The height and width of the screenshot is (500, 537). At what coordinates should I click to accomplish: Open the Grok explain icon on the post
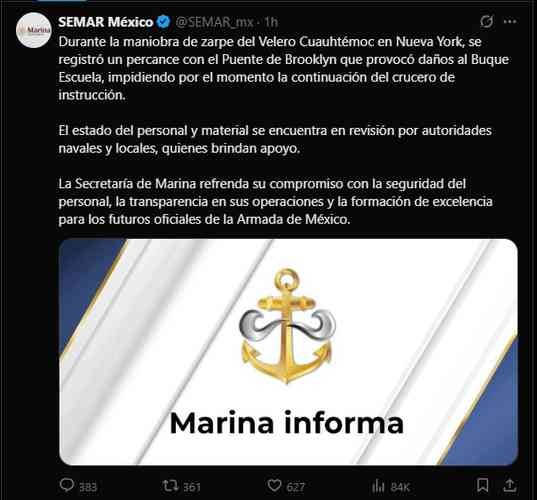486,22
